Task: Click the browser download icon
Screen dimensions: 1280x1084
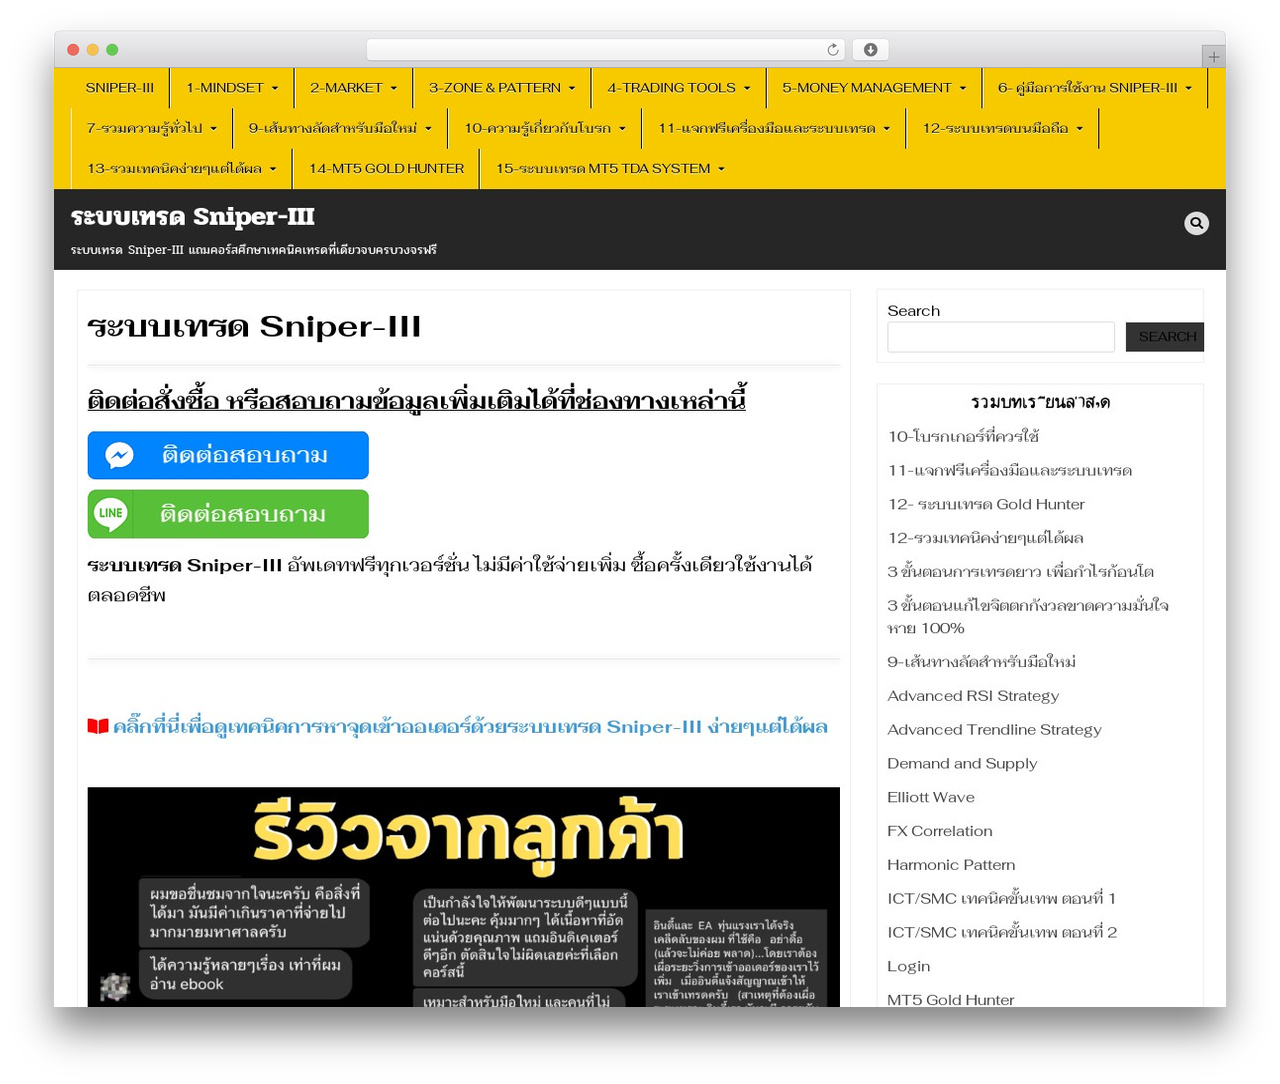Action: 870,49
